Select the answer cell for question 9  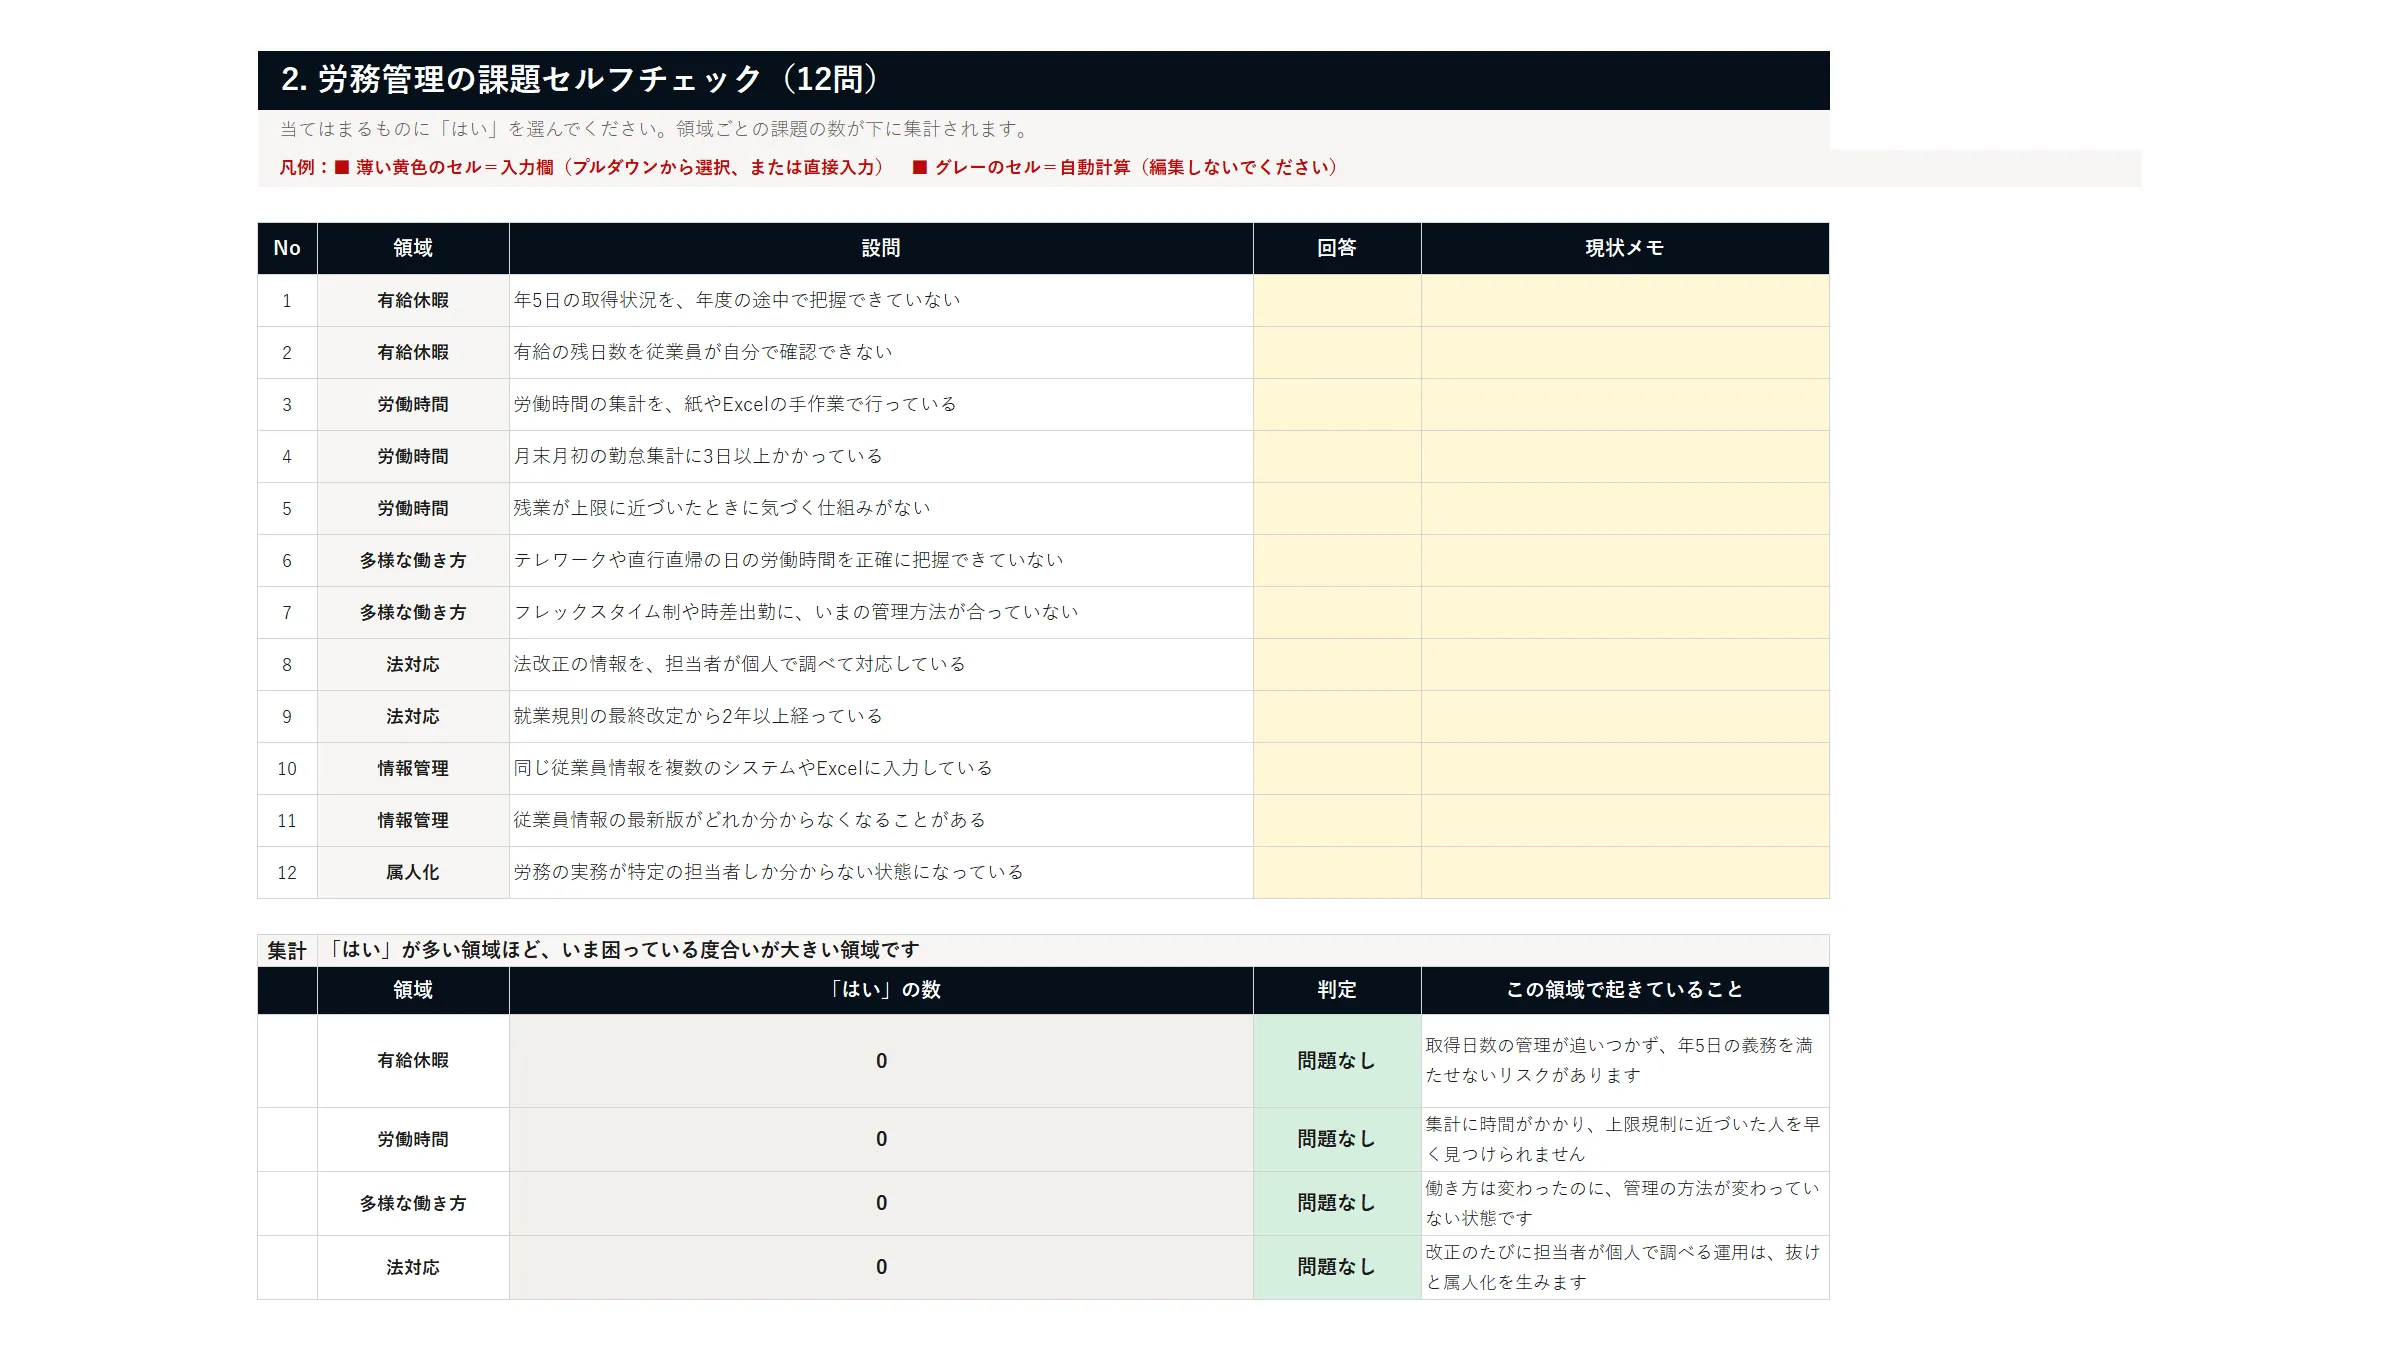click(1337, 716)
